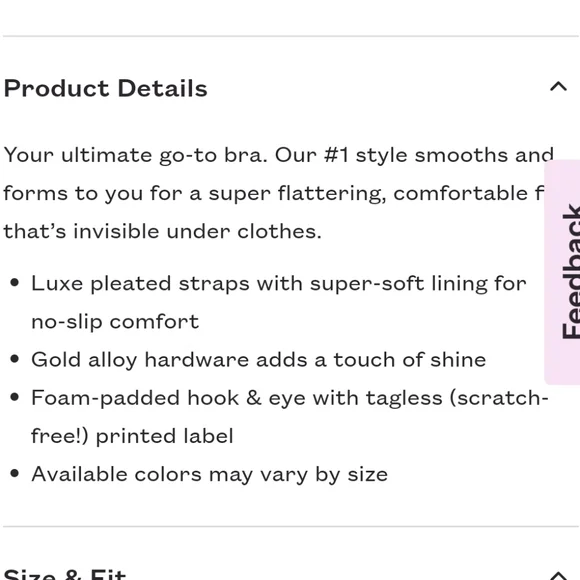The width and height of the screenshot is (580, 580).
Task: Select the 'Foam-padded hook & eye with tagless' line
Action: point(290,398)
